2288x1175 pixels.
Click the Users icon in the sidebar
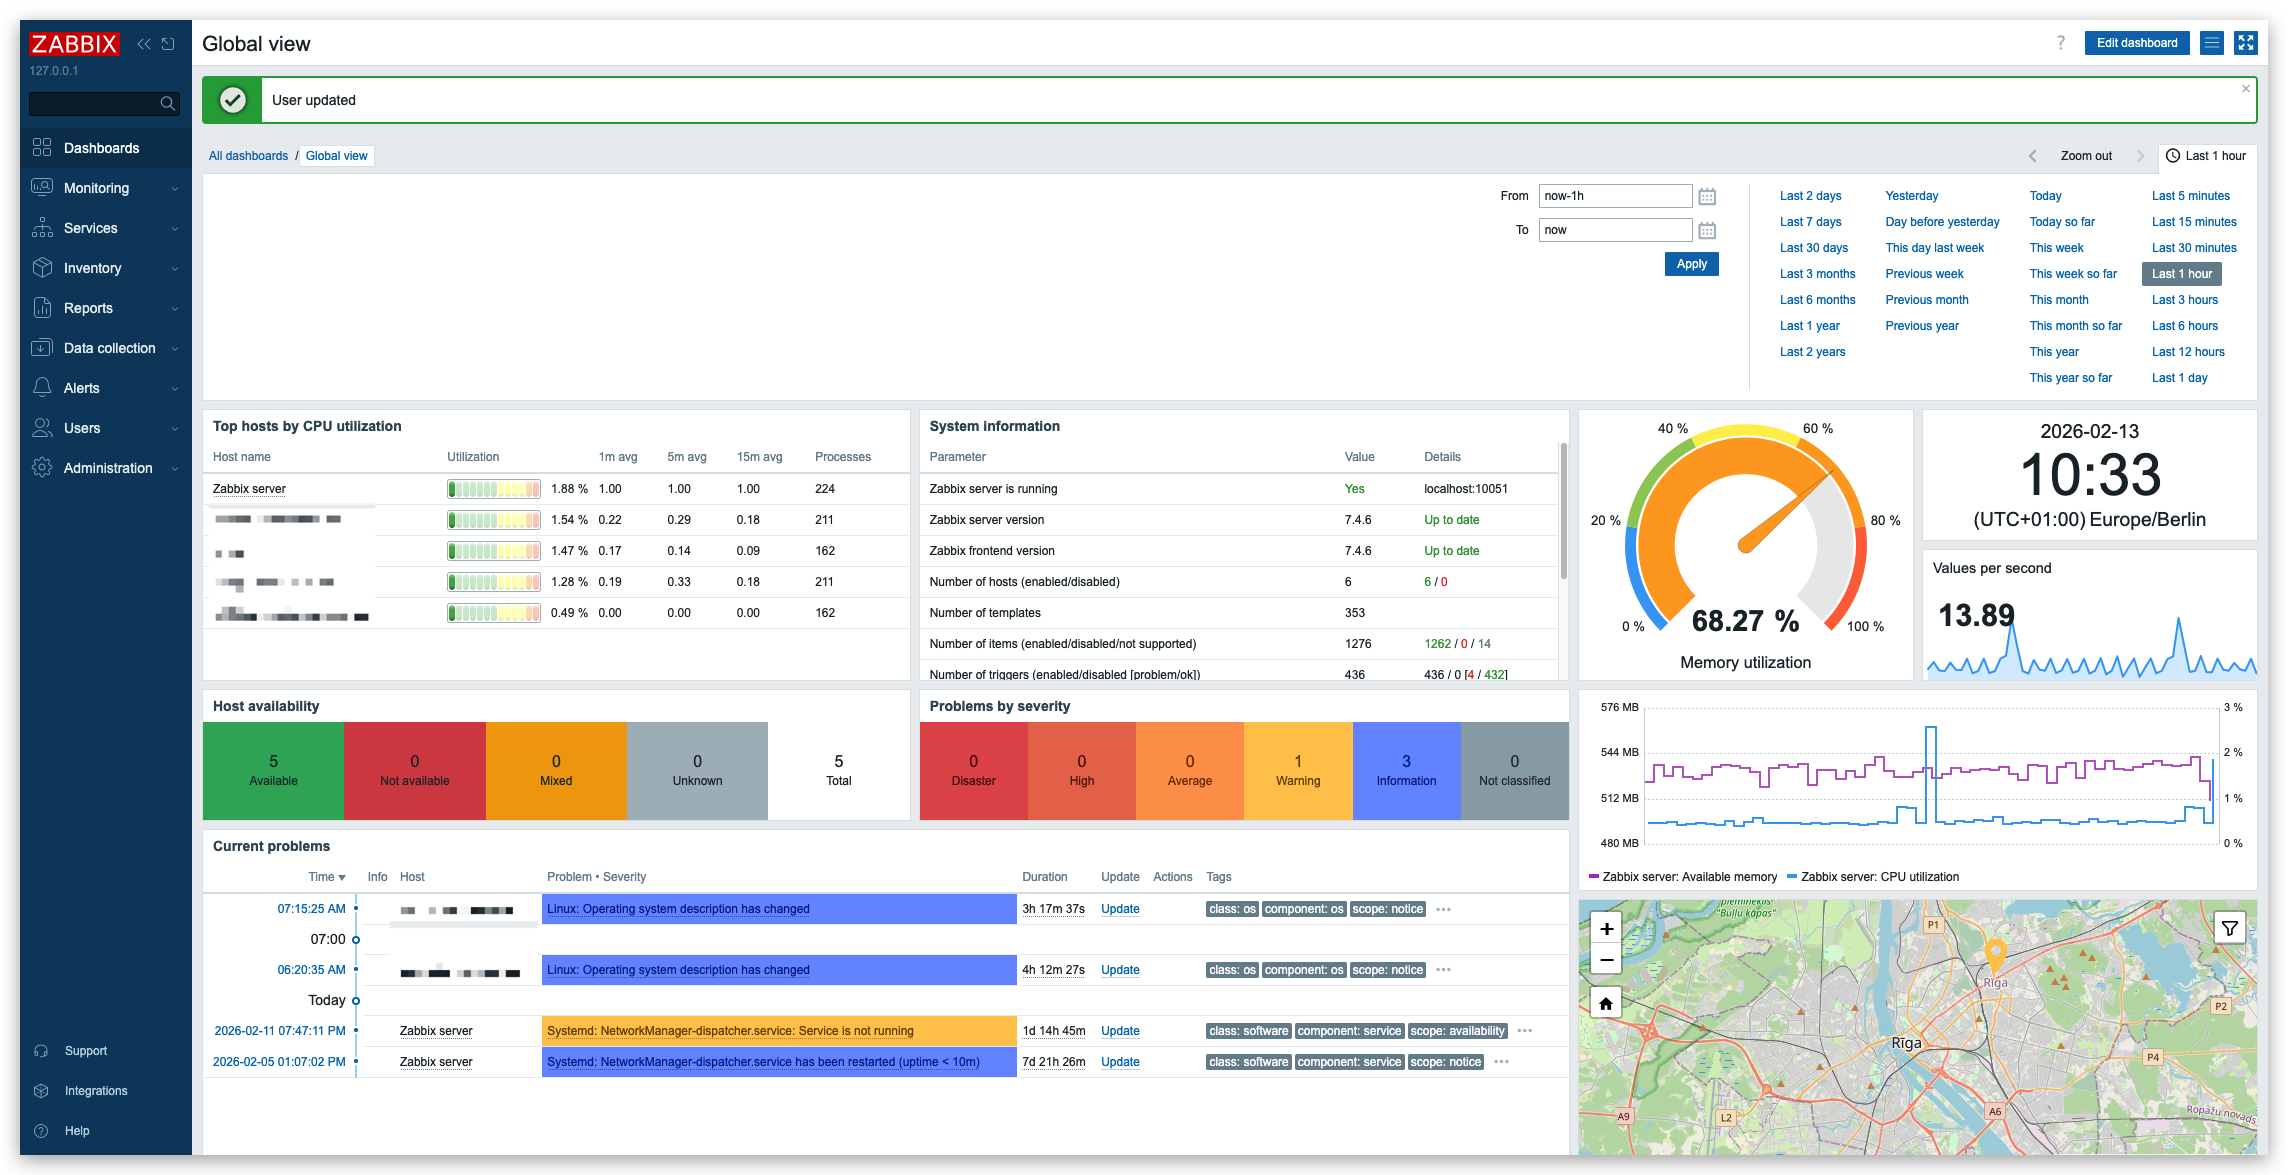point(42,428)
